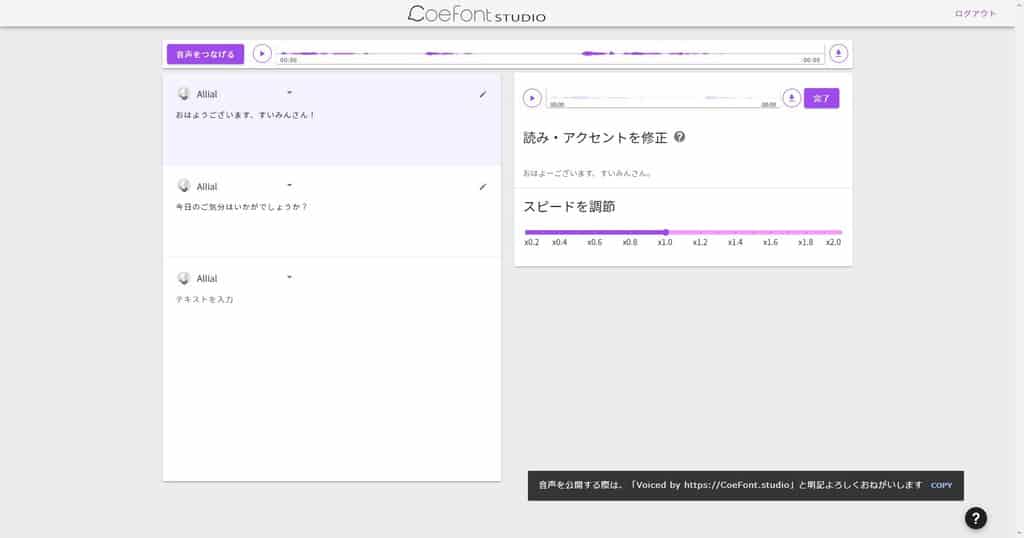Click the 完了 button

tap(822, 99)
